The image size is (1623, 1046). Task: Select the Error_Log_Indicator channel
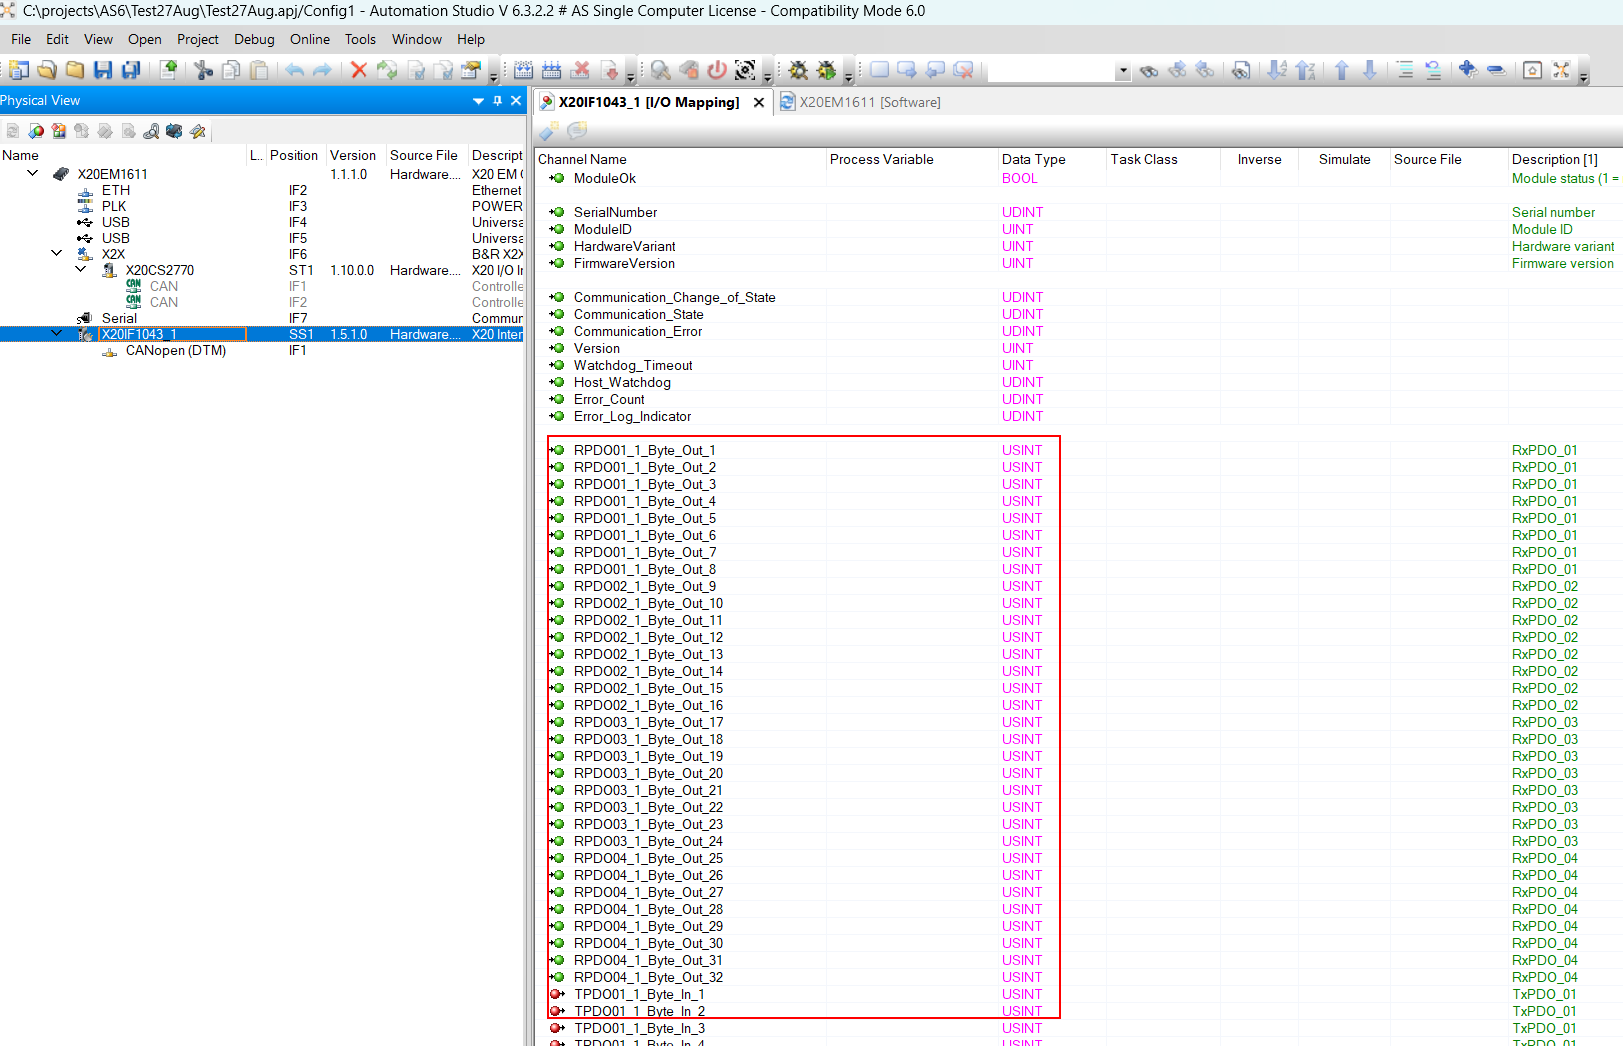click(x=633, y=416)
